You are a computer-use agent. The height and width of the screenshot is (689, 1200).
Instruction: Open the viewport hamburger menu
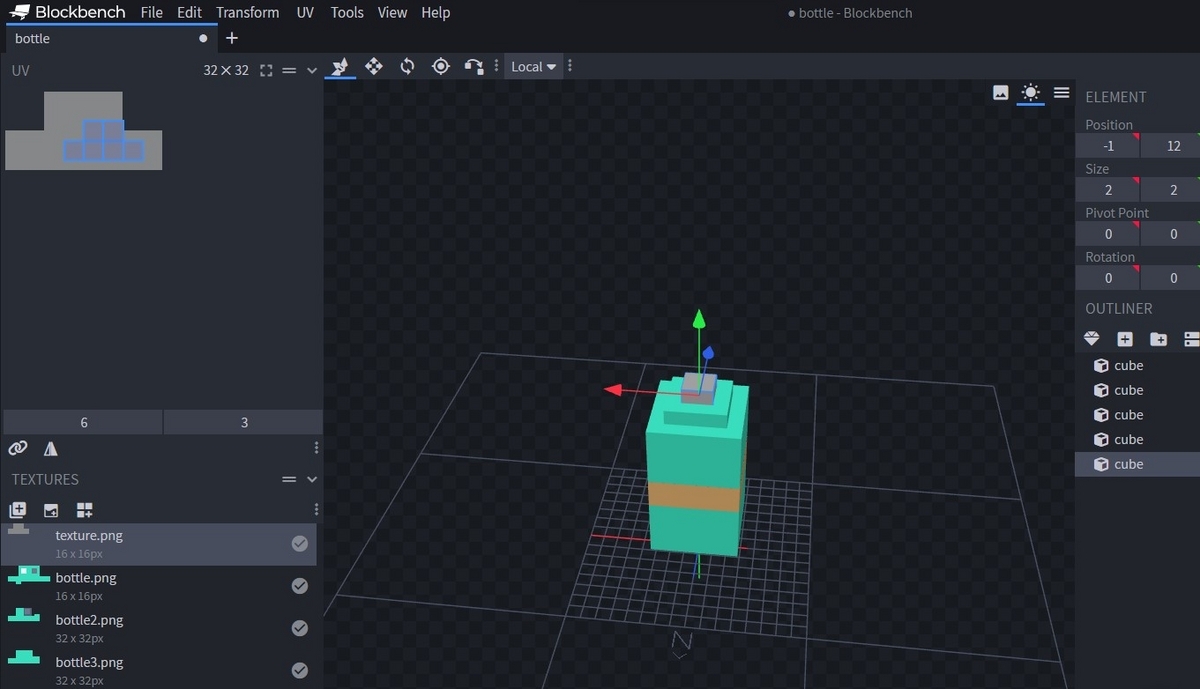(1061, 93)
